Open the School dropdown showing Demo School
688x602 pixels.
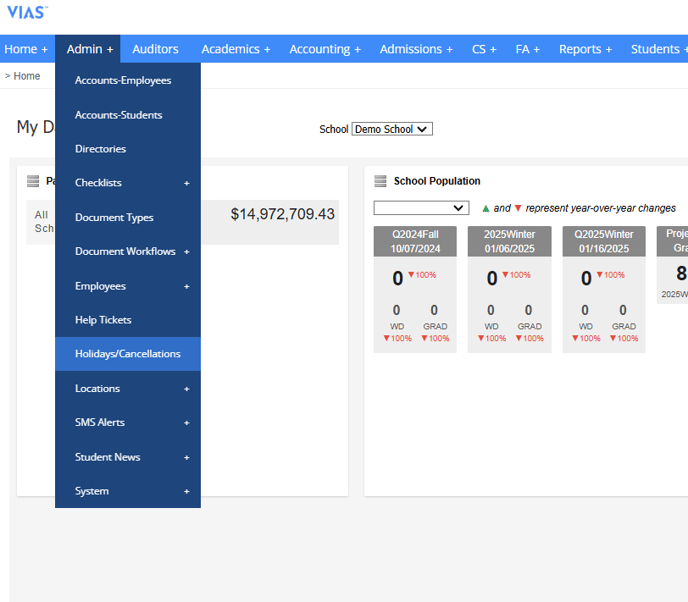point(392,129)
